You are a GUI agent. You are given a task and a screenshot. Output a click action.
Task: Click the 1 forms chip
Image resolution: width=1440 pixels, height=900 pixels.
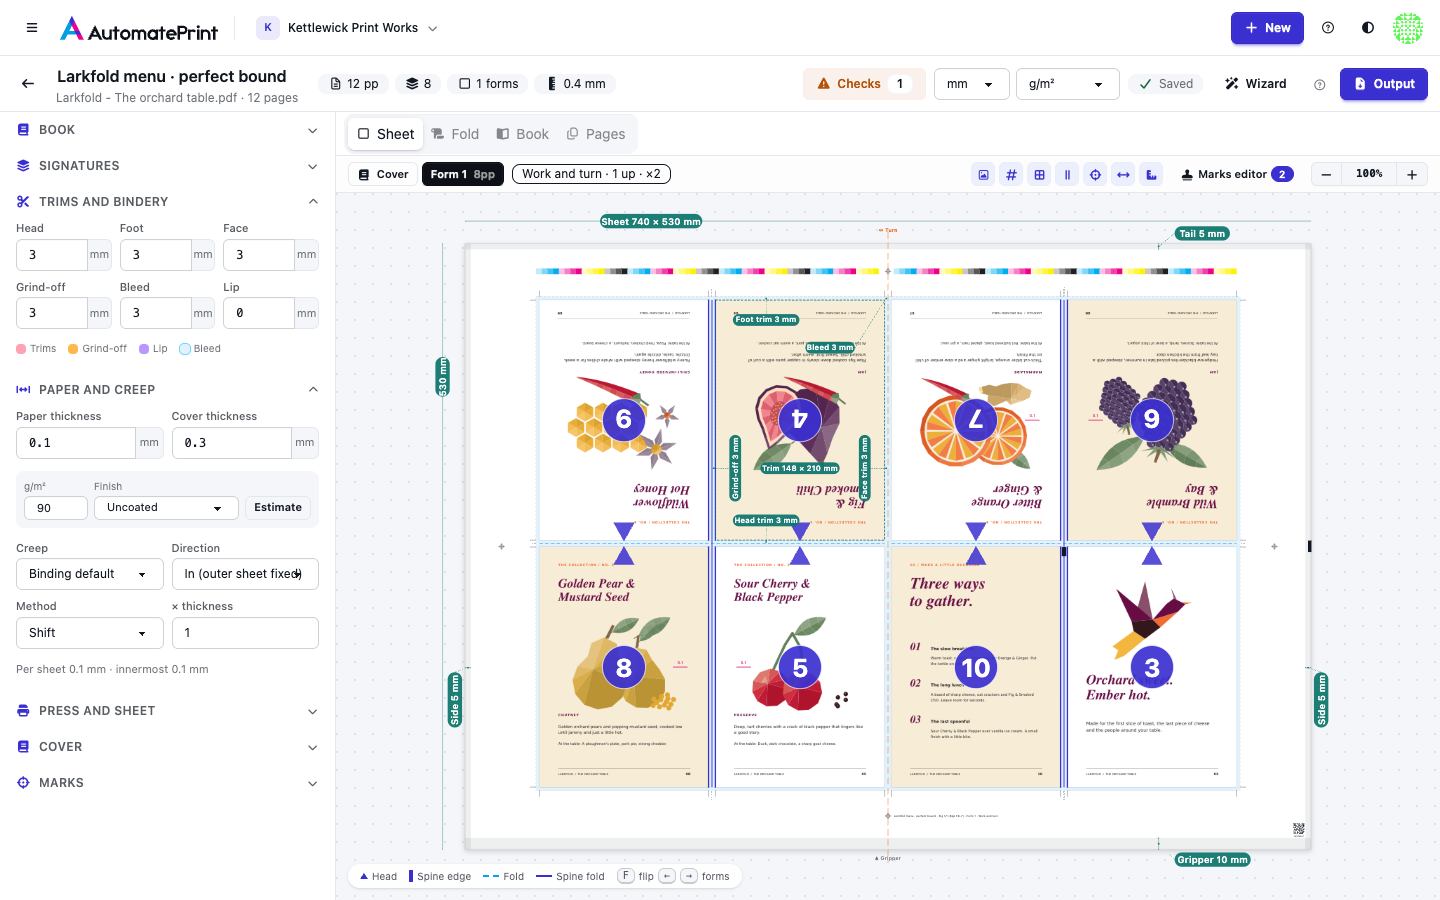[x=489, y=84]
